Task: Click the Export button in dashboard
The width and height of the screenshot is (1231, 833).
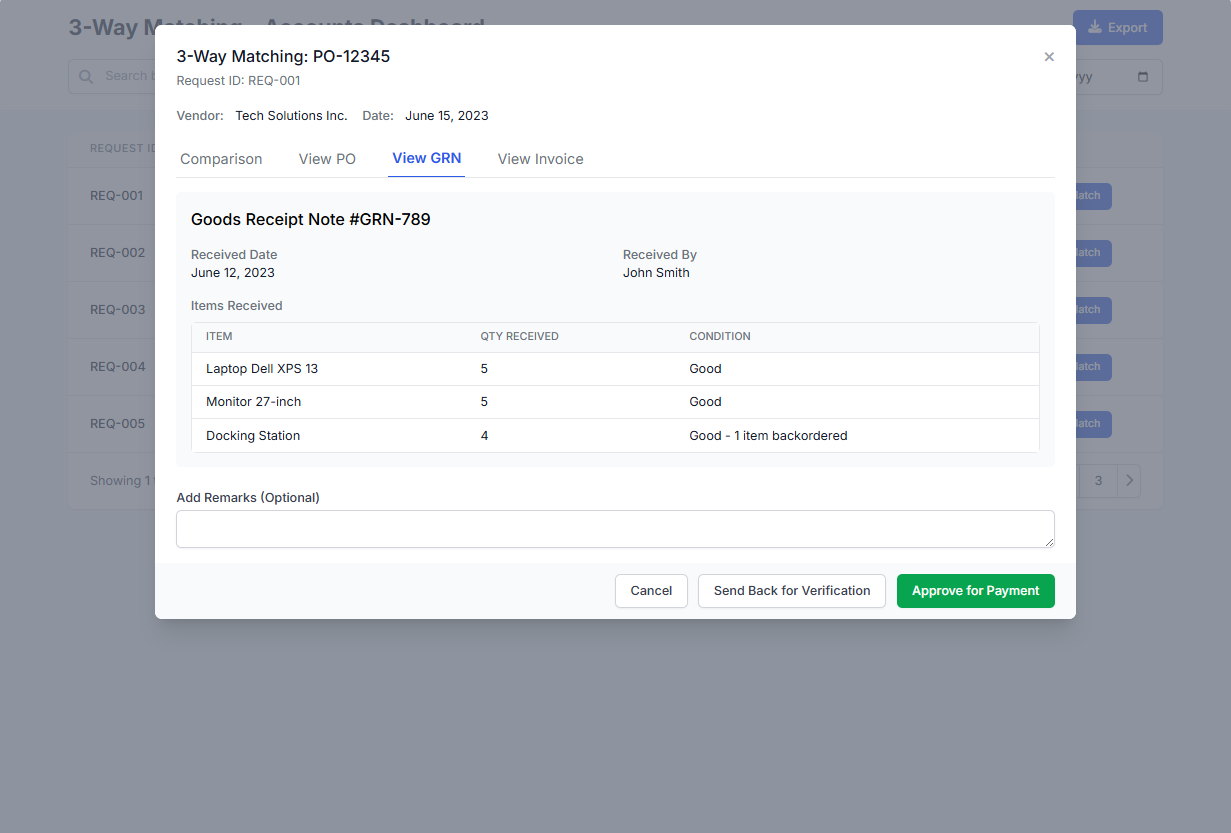Action: (1117, 27)
